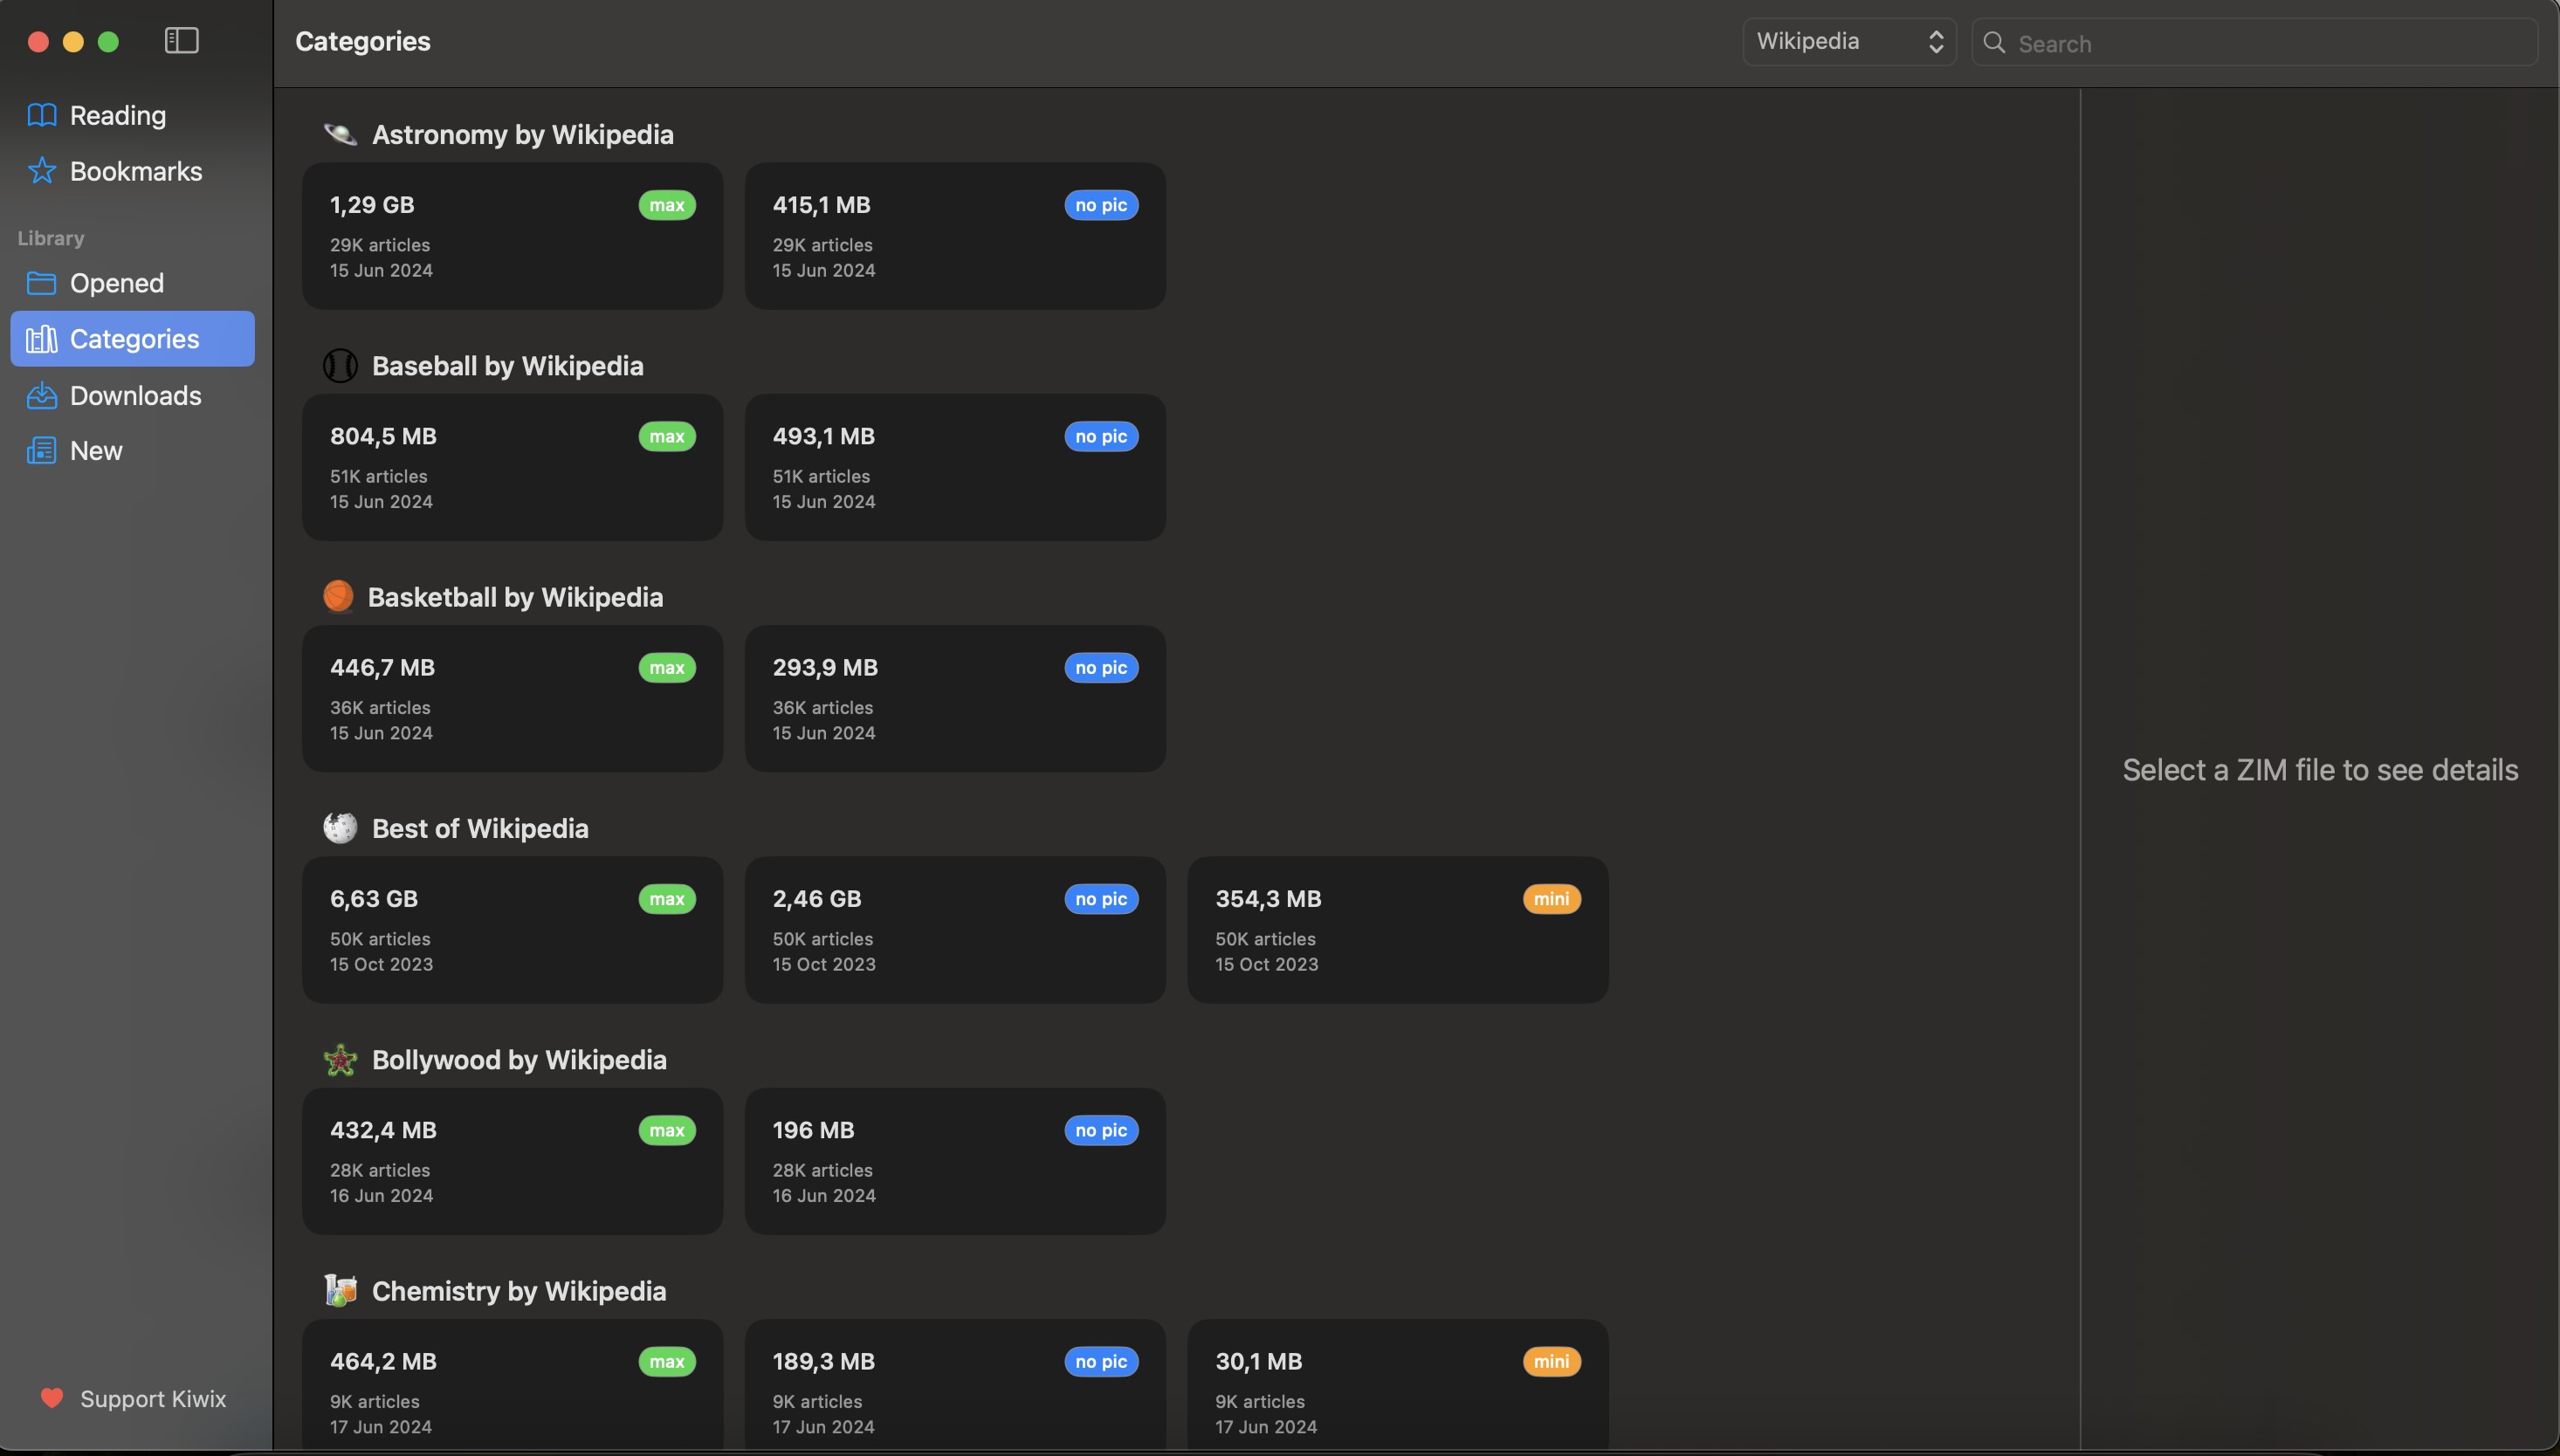Toggle the sidebar visibility icon

click(x=181, y=41)
